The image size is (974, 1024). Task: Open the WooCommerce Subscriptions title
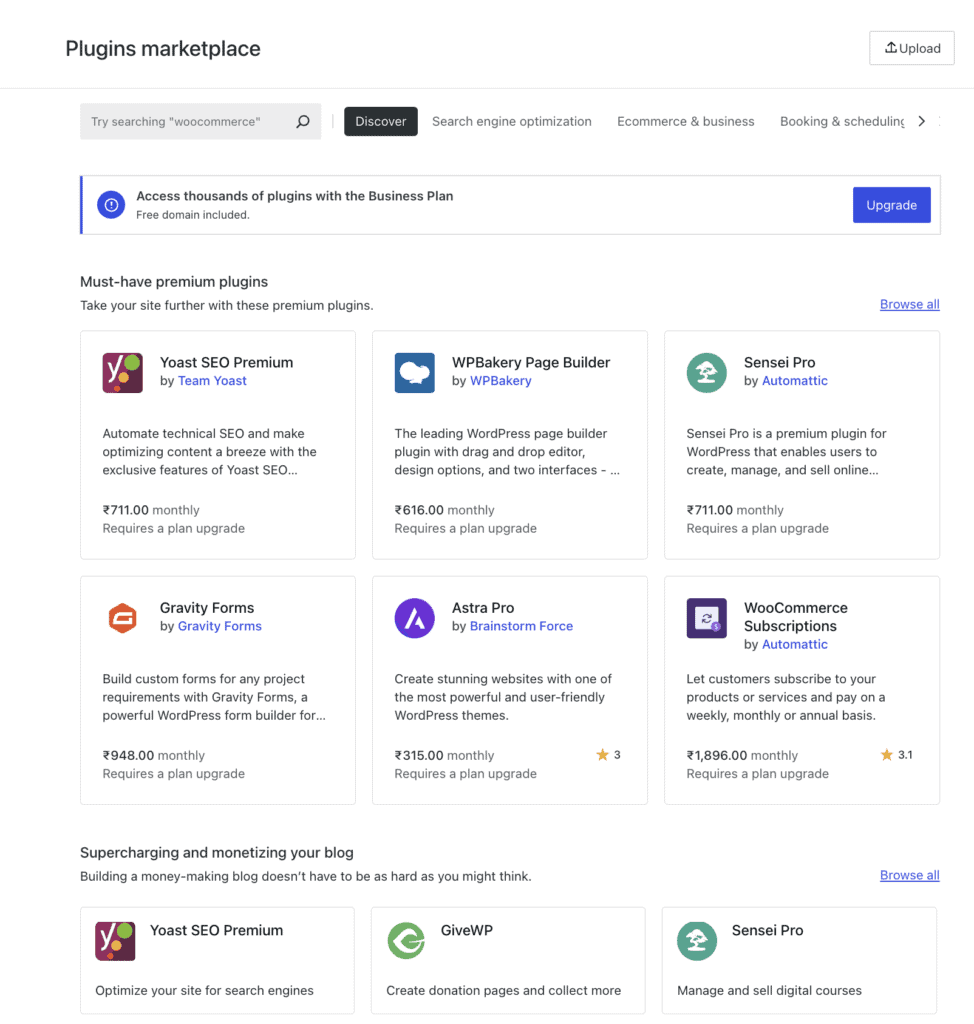(796, 617)
